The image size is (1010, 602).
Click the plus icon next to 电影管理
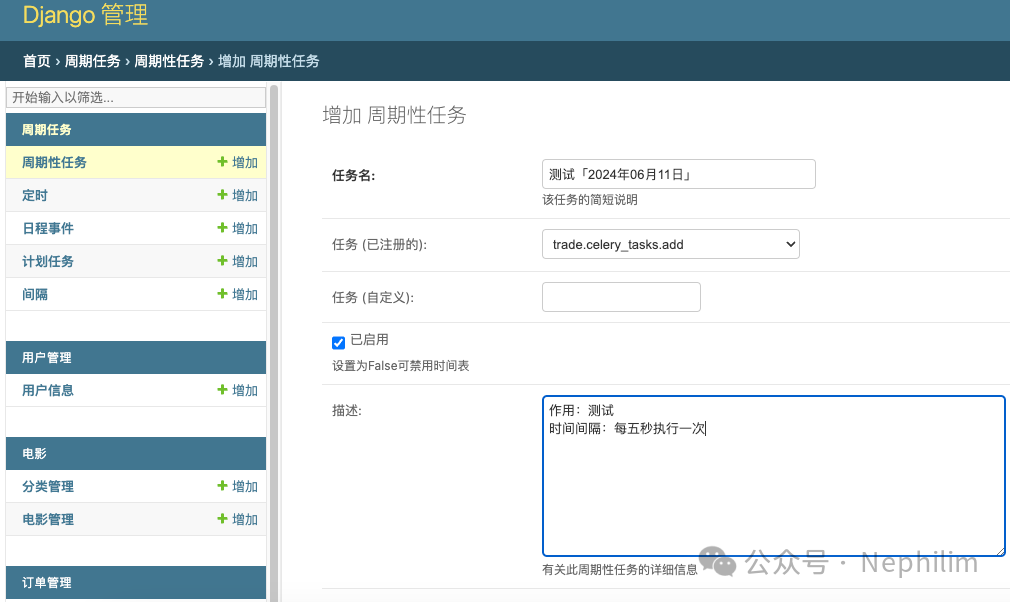click(223, 519)
